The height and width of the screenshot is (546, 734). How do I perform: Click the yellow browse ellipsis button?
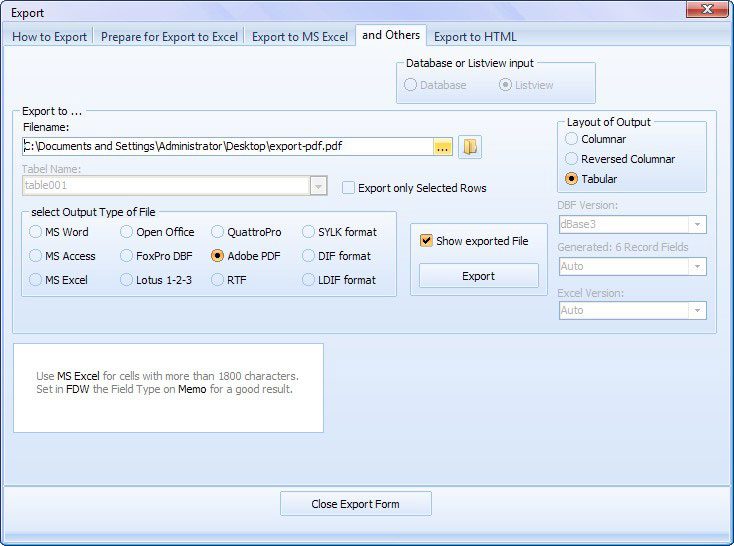click(442, 147)
